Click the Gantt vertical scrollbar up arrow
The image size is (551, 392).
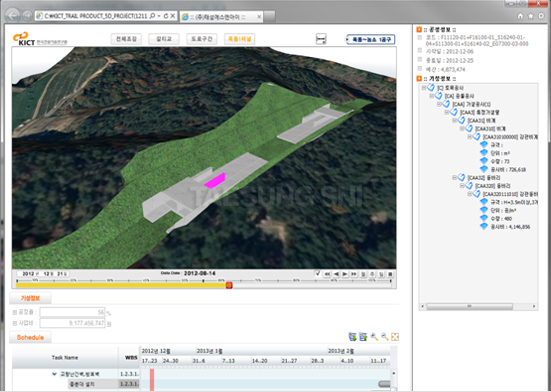tap(394, 373)
